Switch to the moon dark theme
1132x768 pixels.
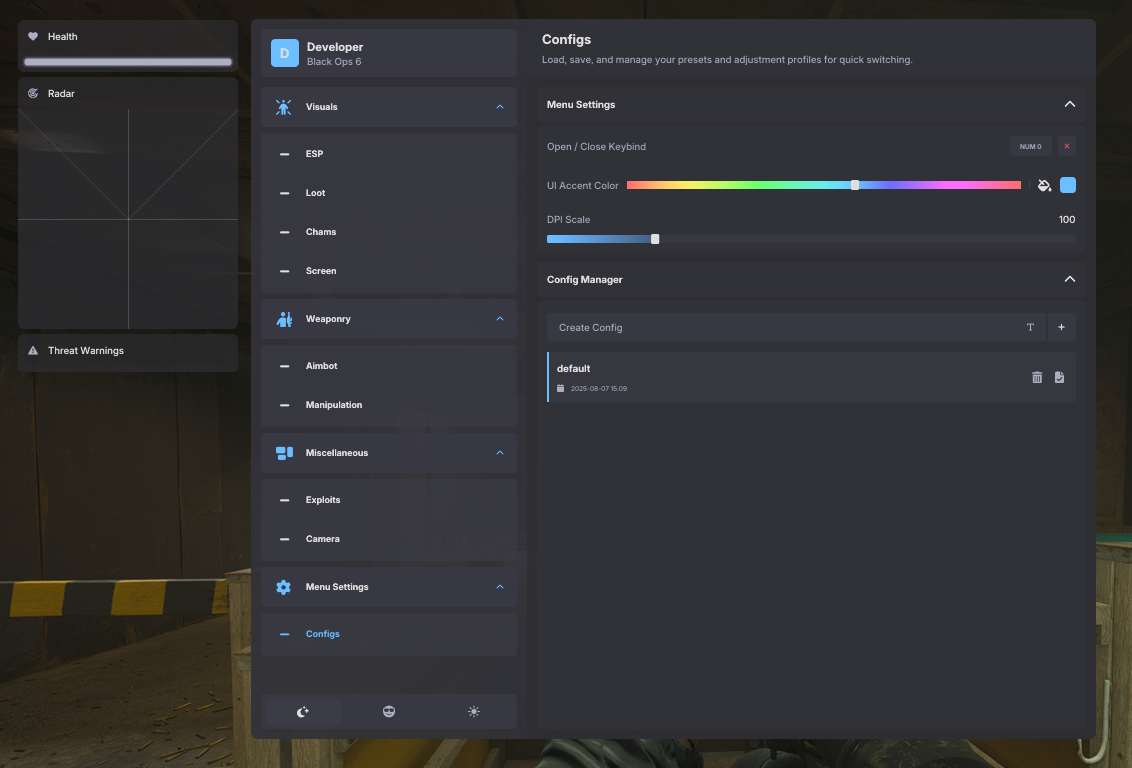click(303, 711)
